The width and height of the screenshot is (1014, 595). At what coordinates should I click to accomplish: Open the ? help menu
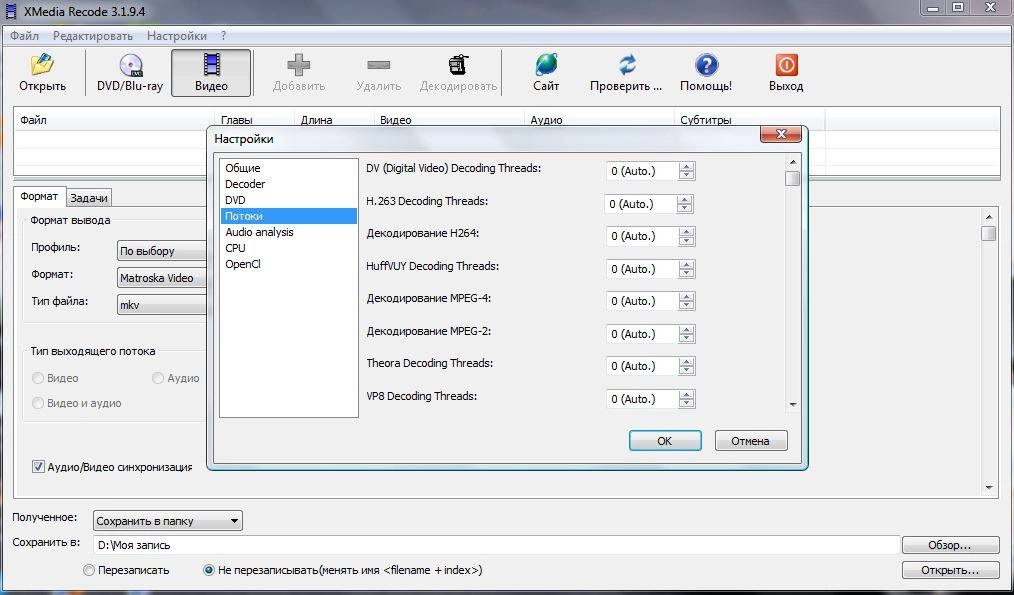click(223, 36)
